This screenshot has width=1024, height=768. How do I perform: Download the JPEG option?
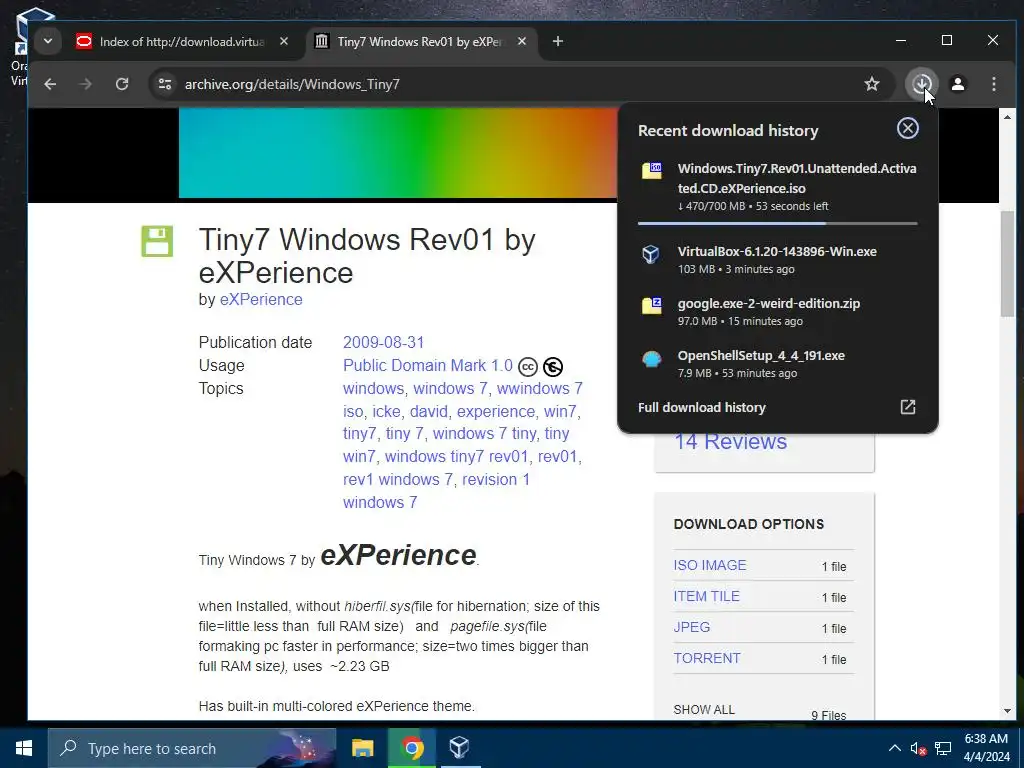pos(692,627)
